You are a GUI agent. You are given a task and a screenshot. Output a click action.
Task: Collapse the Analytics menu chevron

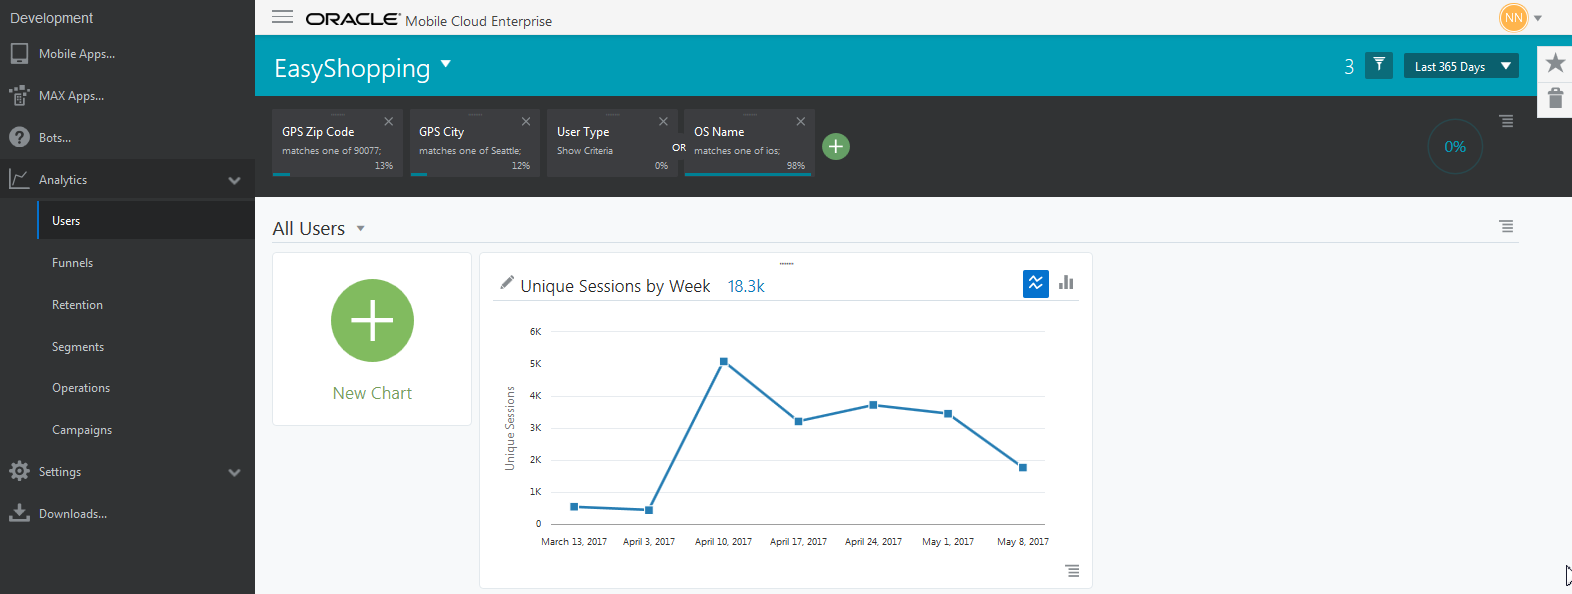[234, 181]
